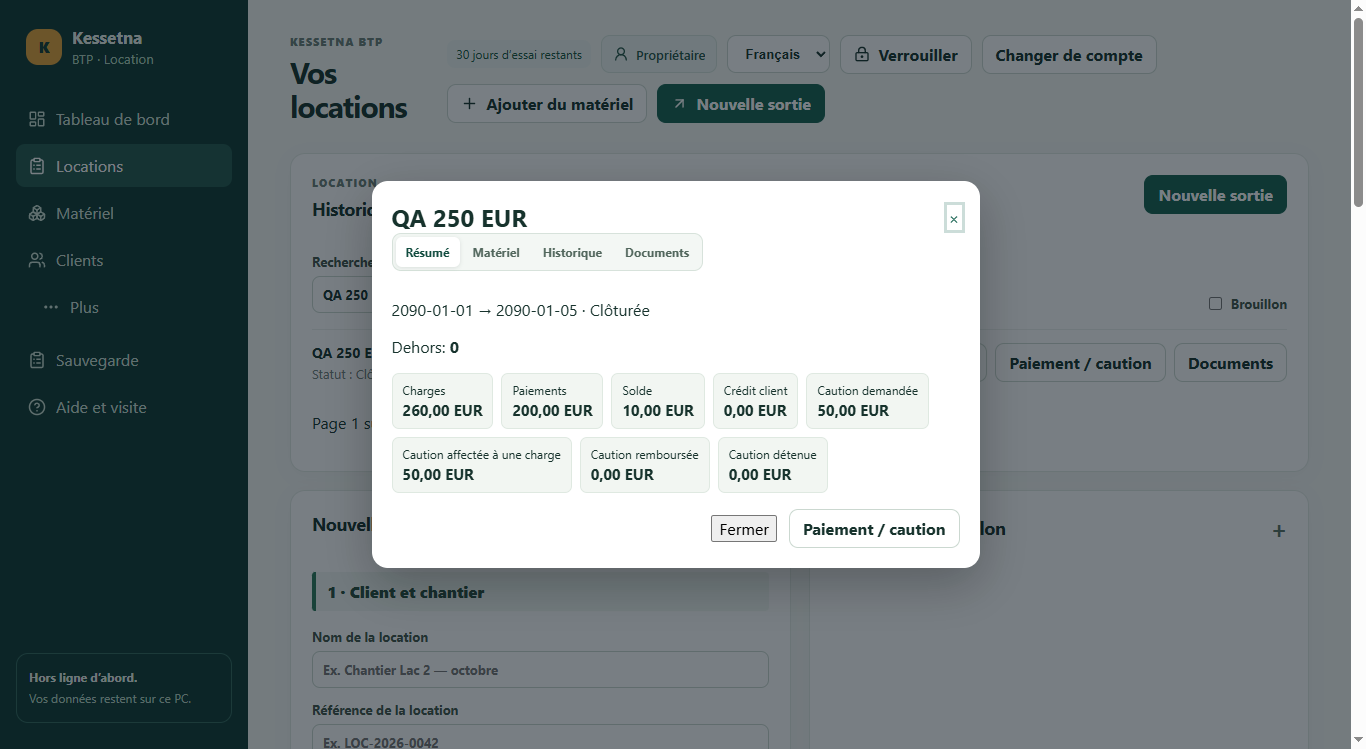This screenshot has height=749, width=1366.
Task: Click the padlock icon on Verrouiller
Action: pos(862,56)
